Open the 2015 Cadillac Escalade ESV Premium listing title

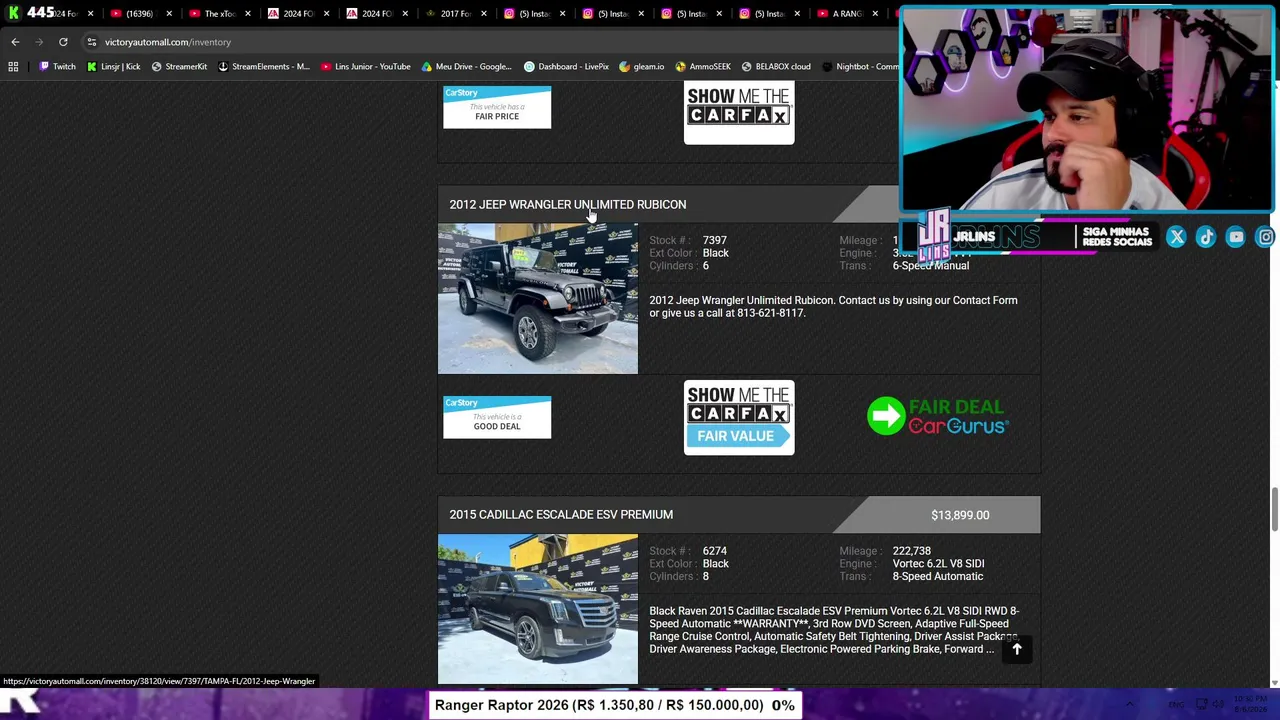[561, 514]
